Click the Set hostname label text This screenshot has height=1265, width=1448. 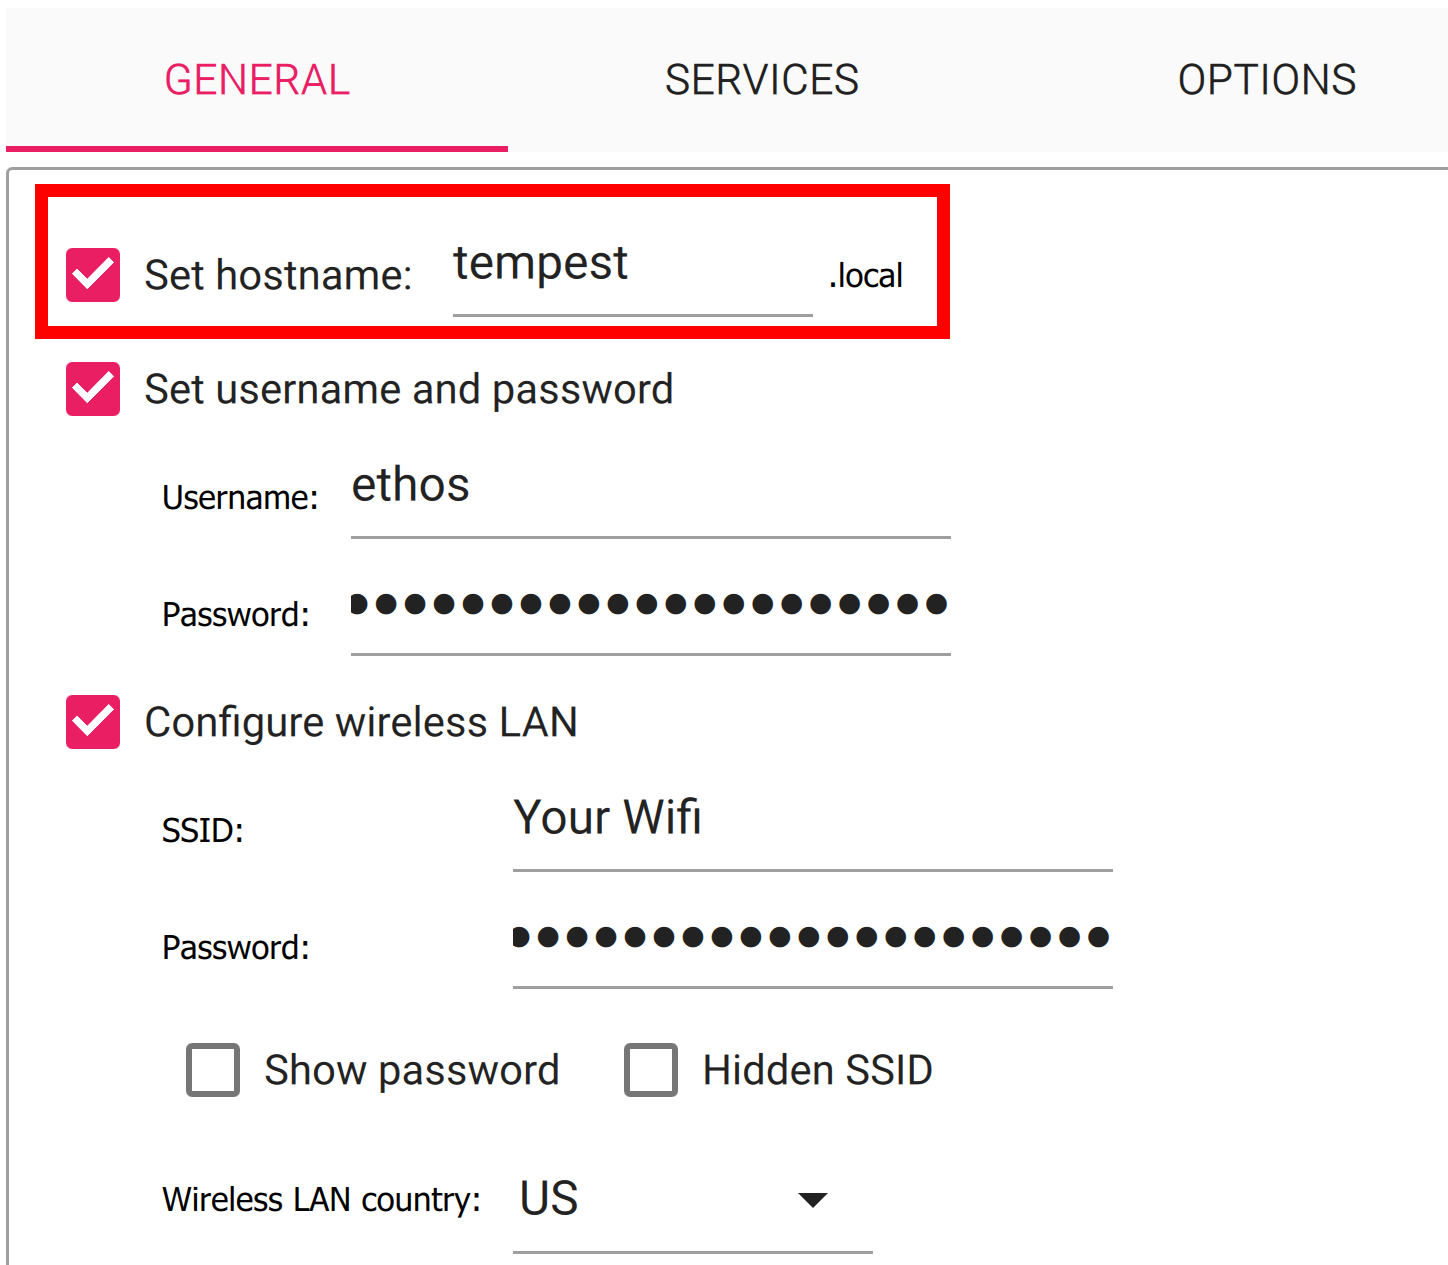[x=278, y=275]
